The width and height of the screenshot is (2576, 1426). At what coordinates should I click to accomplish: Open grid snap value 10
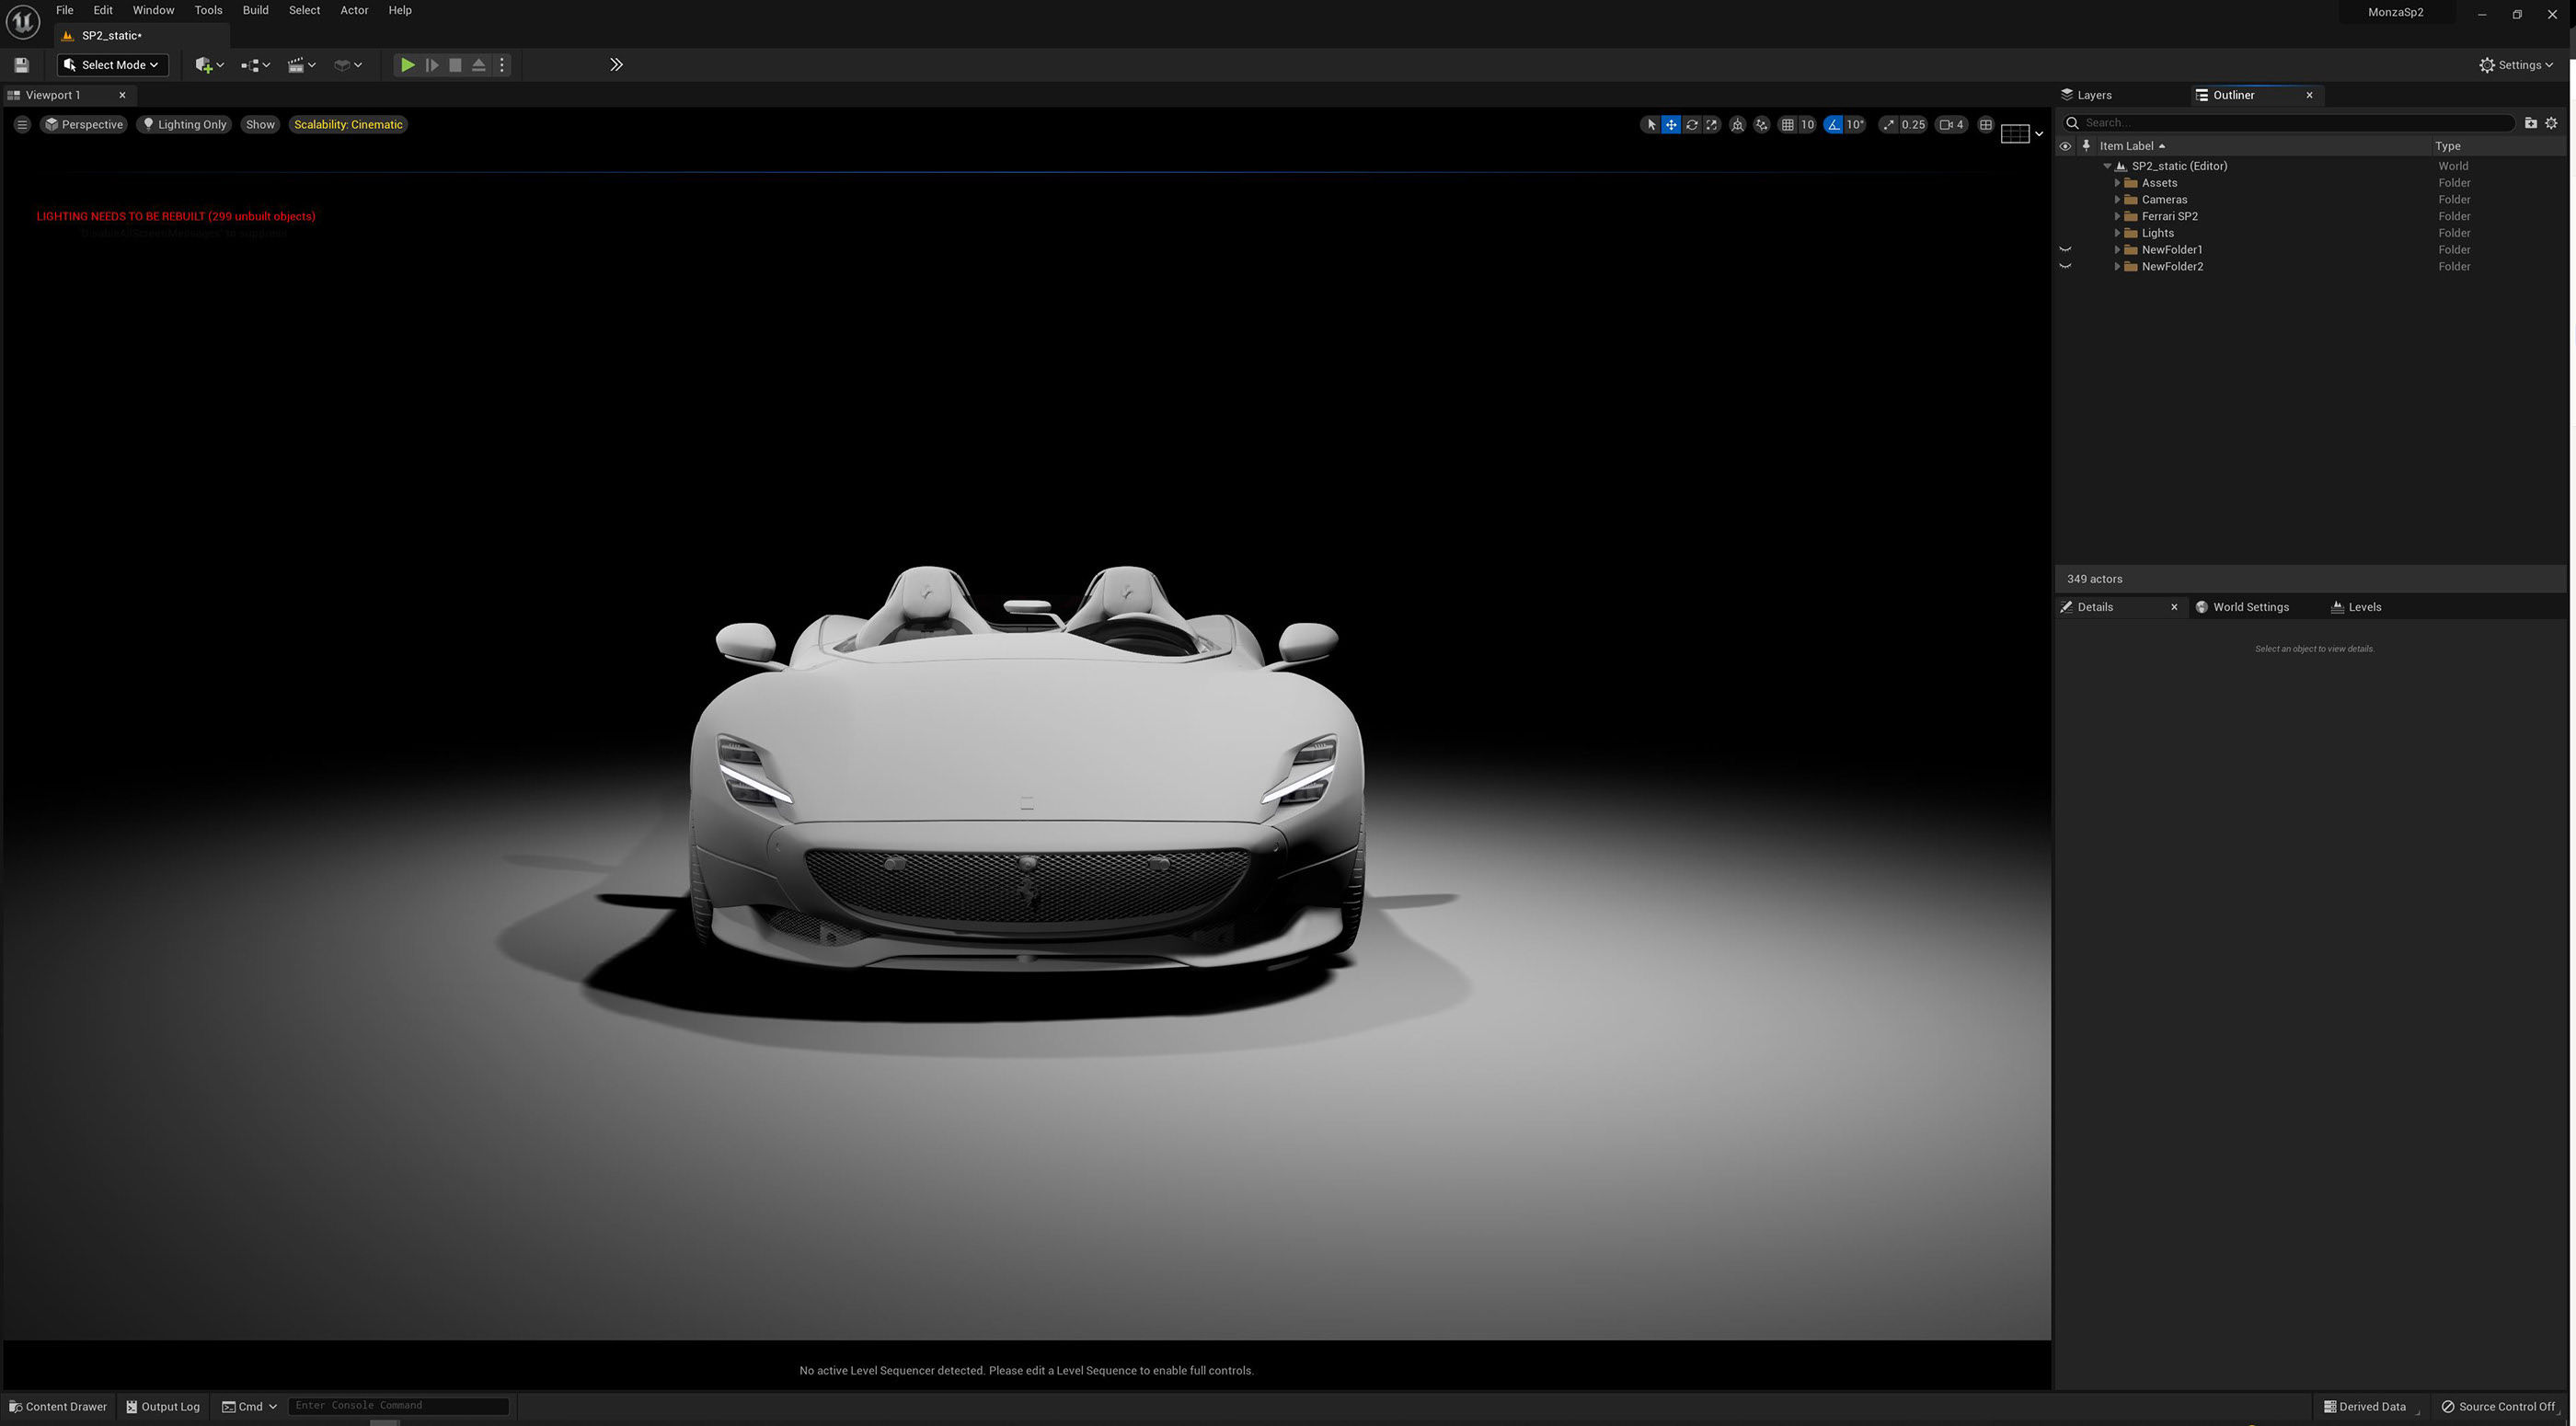coord(1807,125)
